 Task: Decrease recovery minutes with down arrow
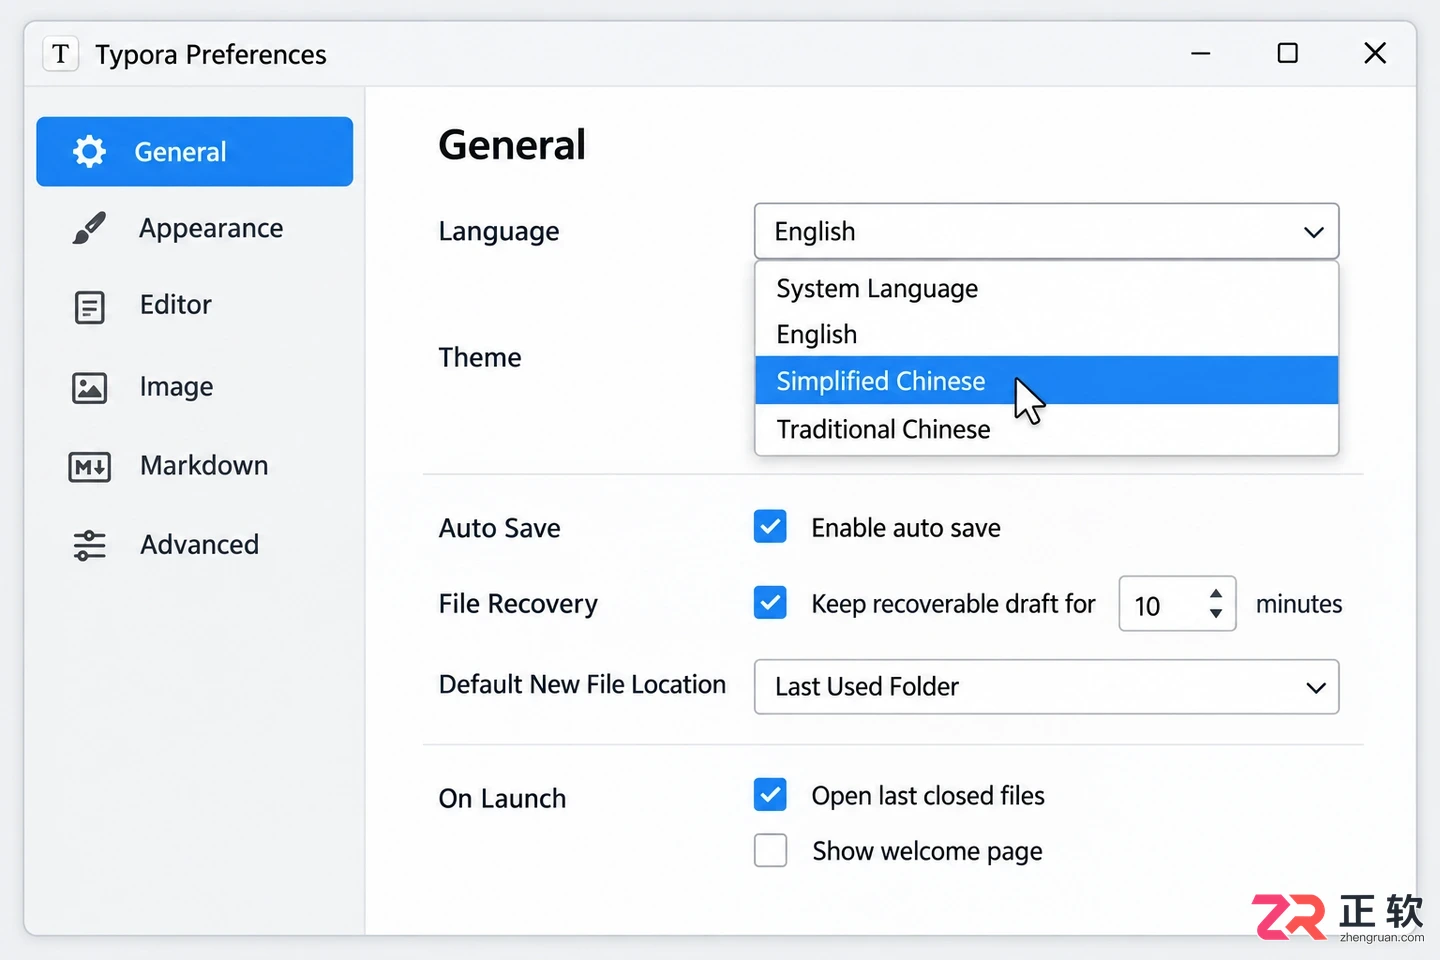point(1216,613)
